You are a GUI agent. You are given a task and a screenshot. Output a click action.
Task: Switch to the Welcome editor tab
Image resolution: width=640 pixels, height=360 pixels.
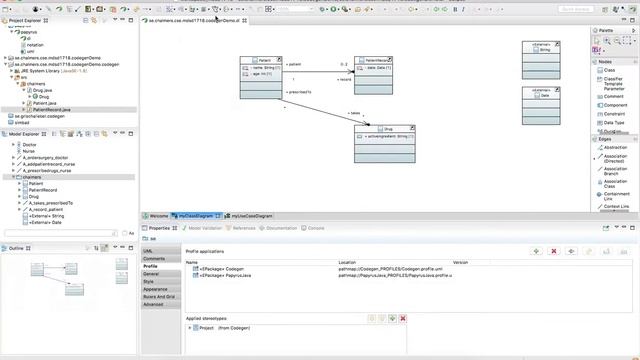[156, 216]
